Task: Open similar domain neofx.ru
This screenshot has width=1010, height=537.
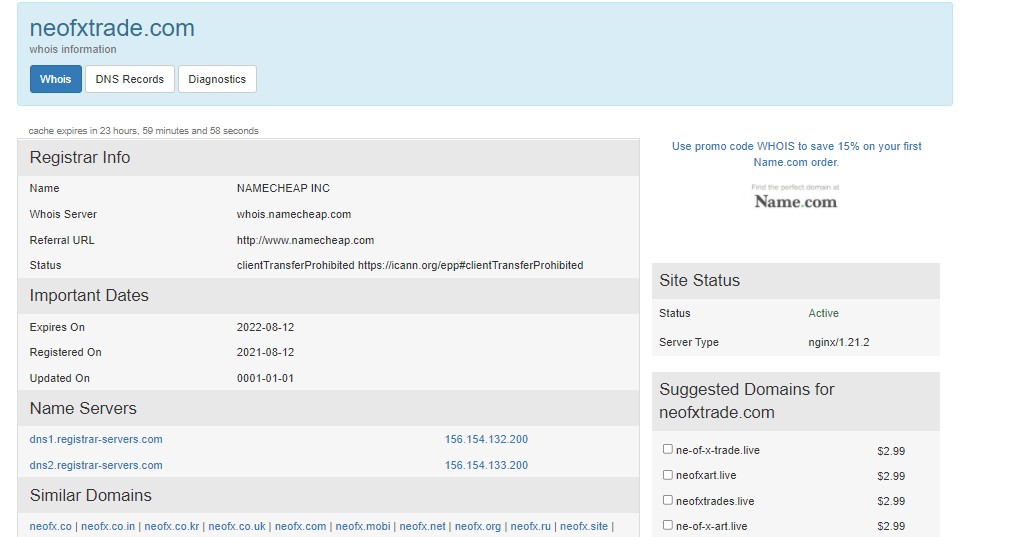Action: 531,526
